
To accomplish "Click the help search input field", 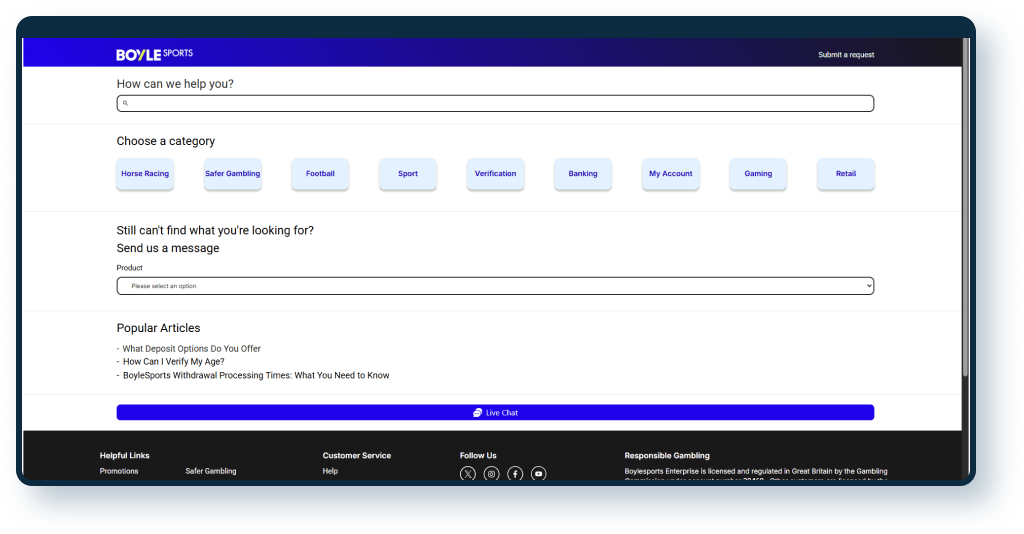I will pyautogui.click(x=500, y=103).
